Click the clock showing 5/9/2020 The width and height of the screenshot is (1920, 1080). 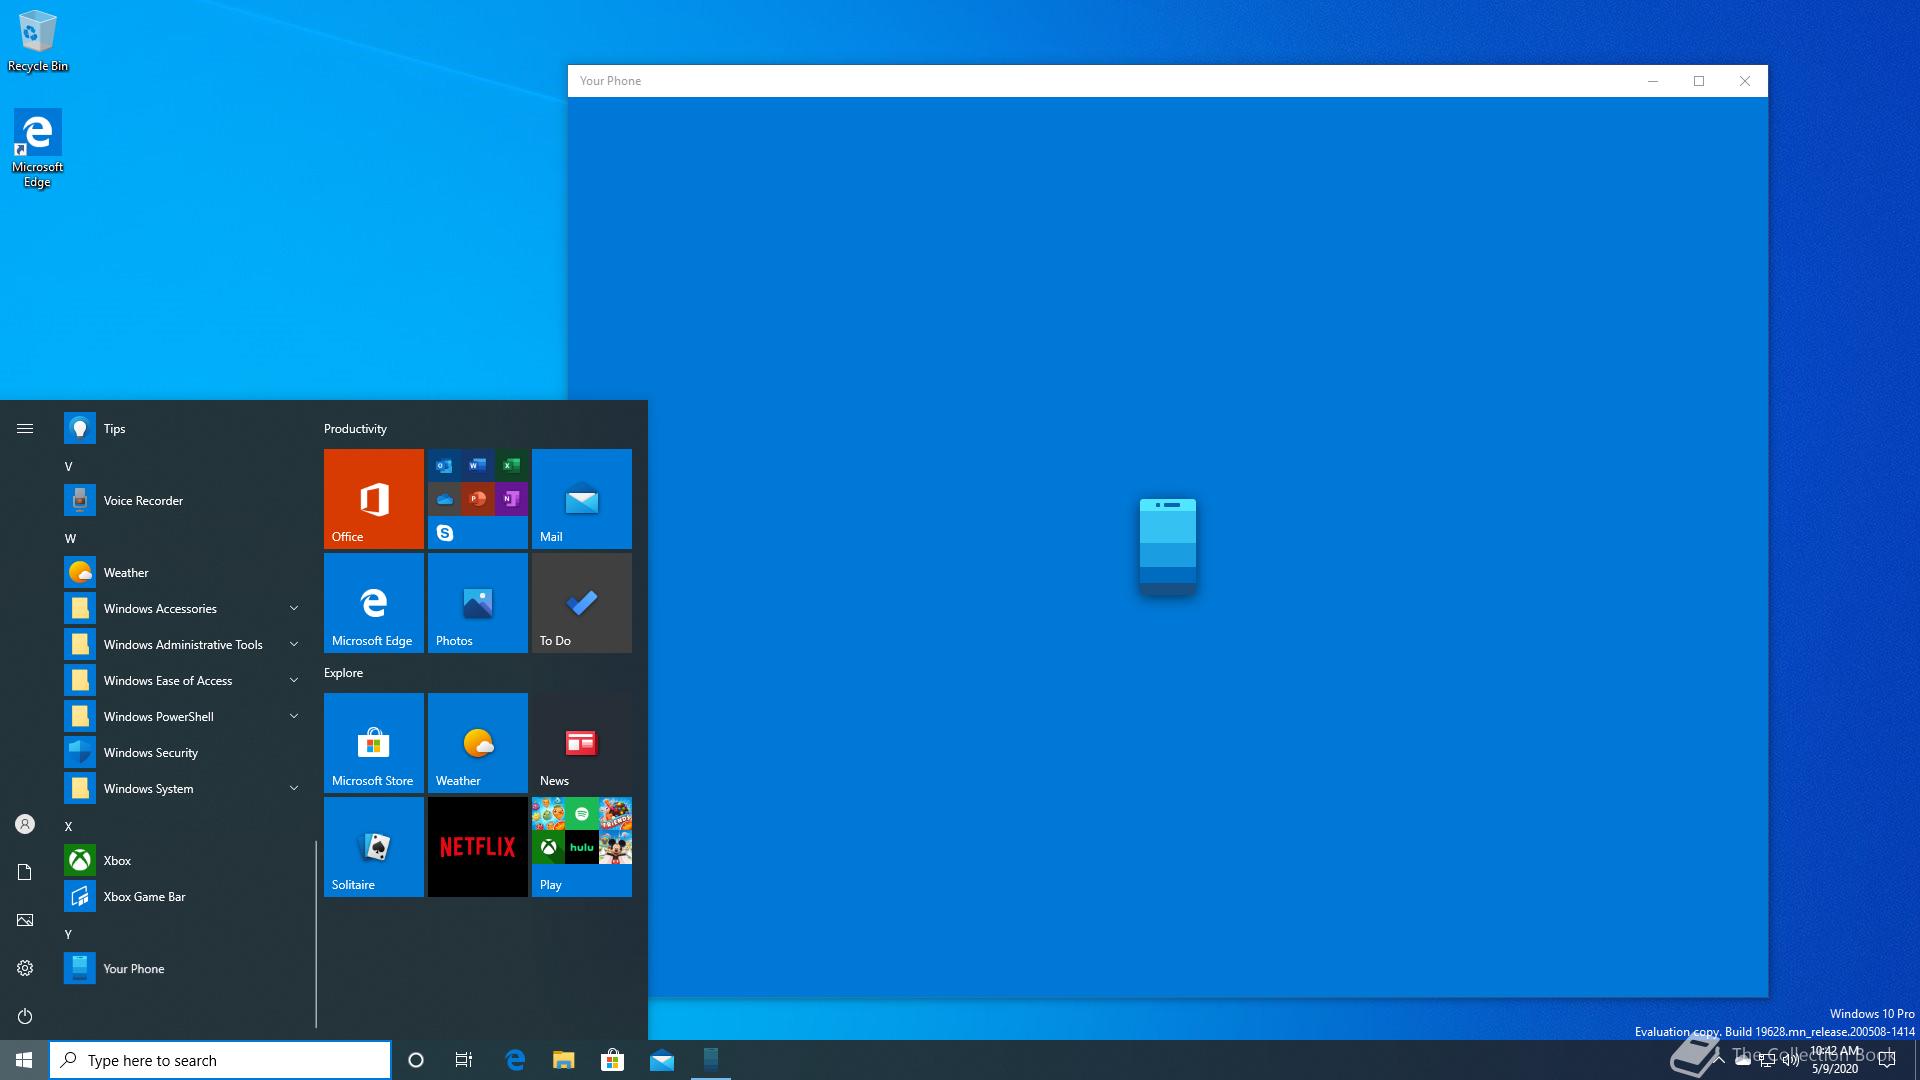(x=1835, y=1060)
